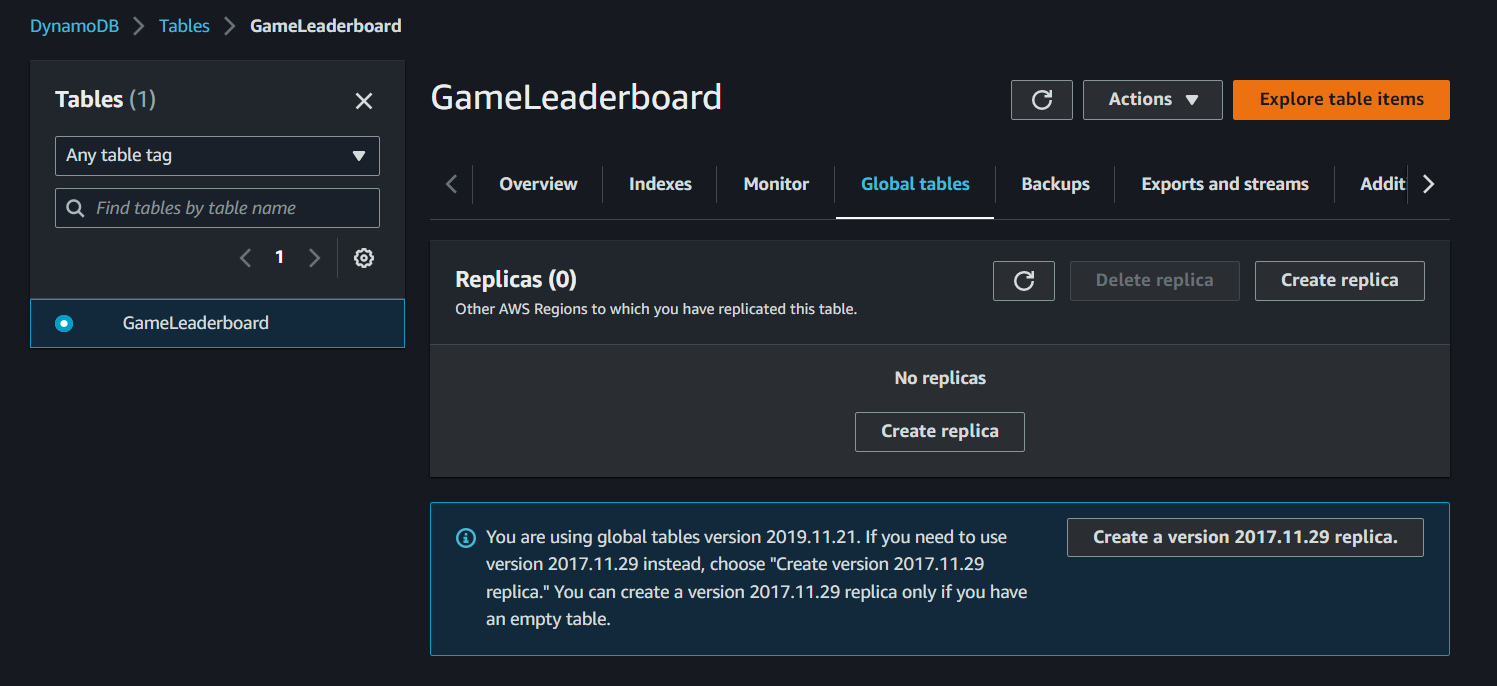Select the Global tables tab
This screenshot has height=686, width=1497.
coord(915,184)
